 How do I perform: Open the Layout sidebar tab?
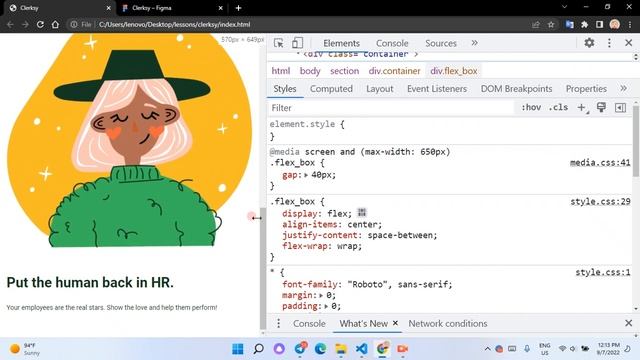(380, 89)
